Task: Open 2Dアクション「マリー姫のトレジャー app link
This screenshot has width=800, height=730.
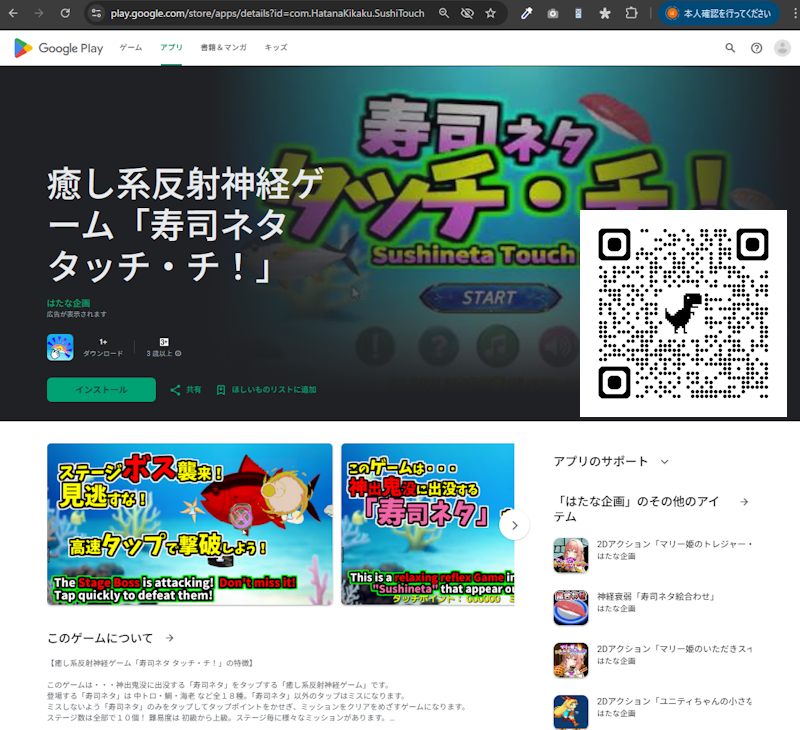Action: 674,544
